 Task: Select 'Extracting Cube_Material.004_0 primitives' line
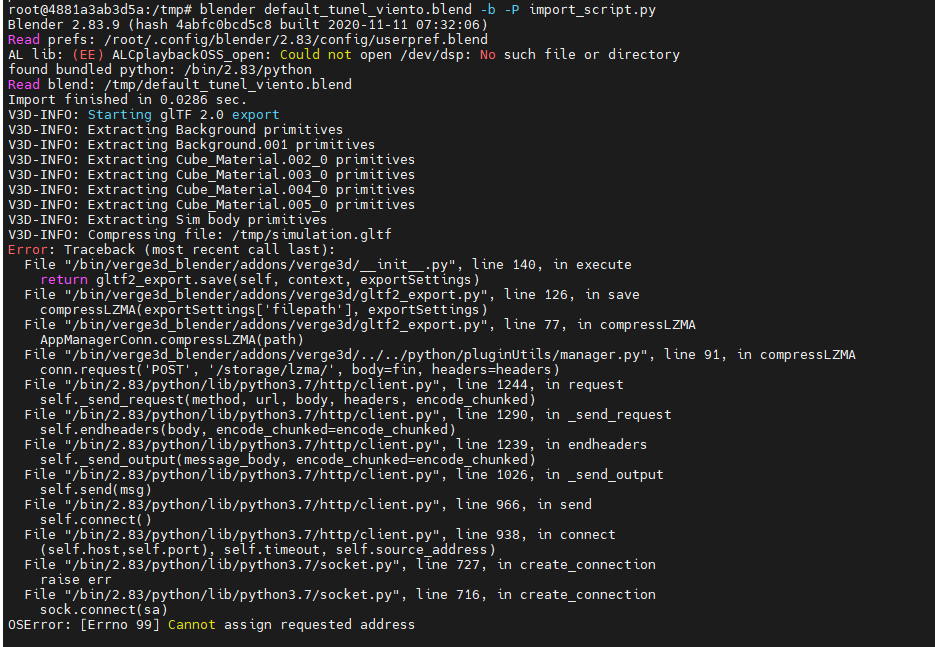pos(211,190)
